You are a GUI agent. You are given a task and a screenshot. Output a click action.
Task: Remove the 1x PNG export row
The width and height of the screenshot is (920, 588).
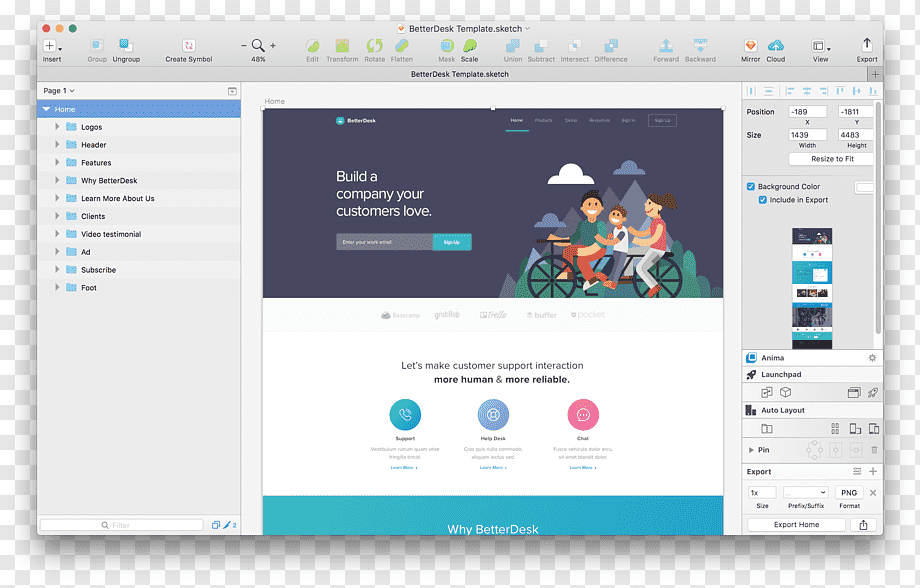click(873, 493)
